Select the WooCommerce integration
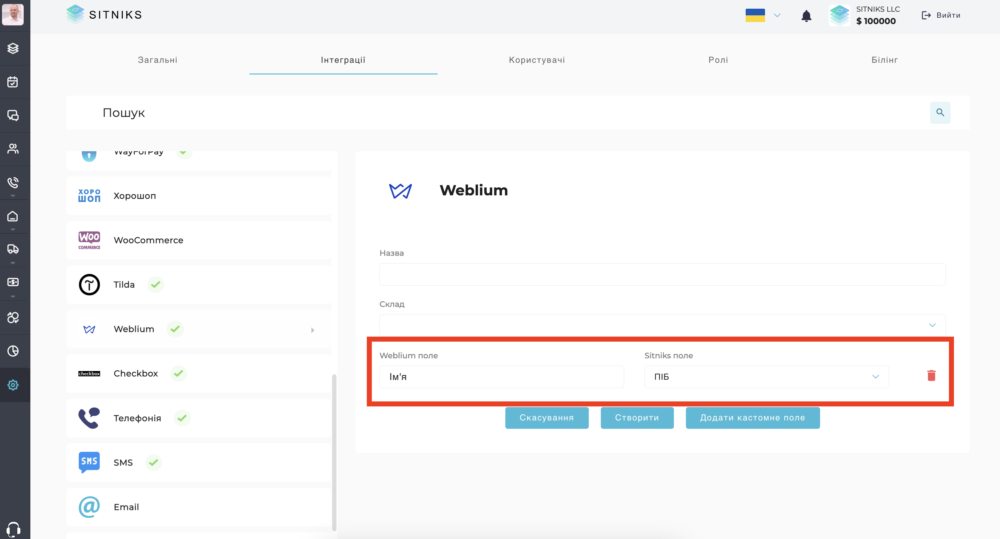 pos(198,240)
